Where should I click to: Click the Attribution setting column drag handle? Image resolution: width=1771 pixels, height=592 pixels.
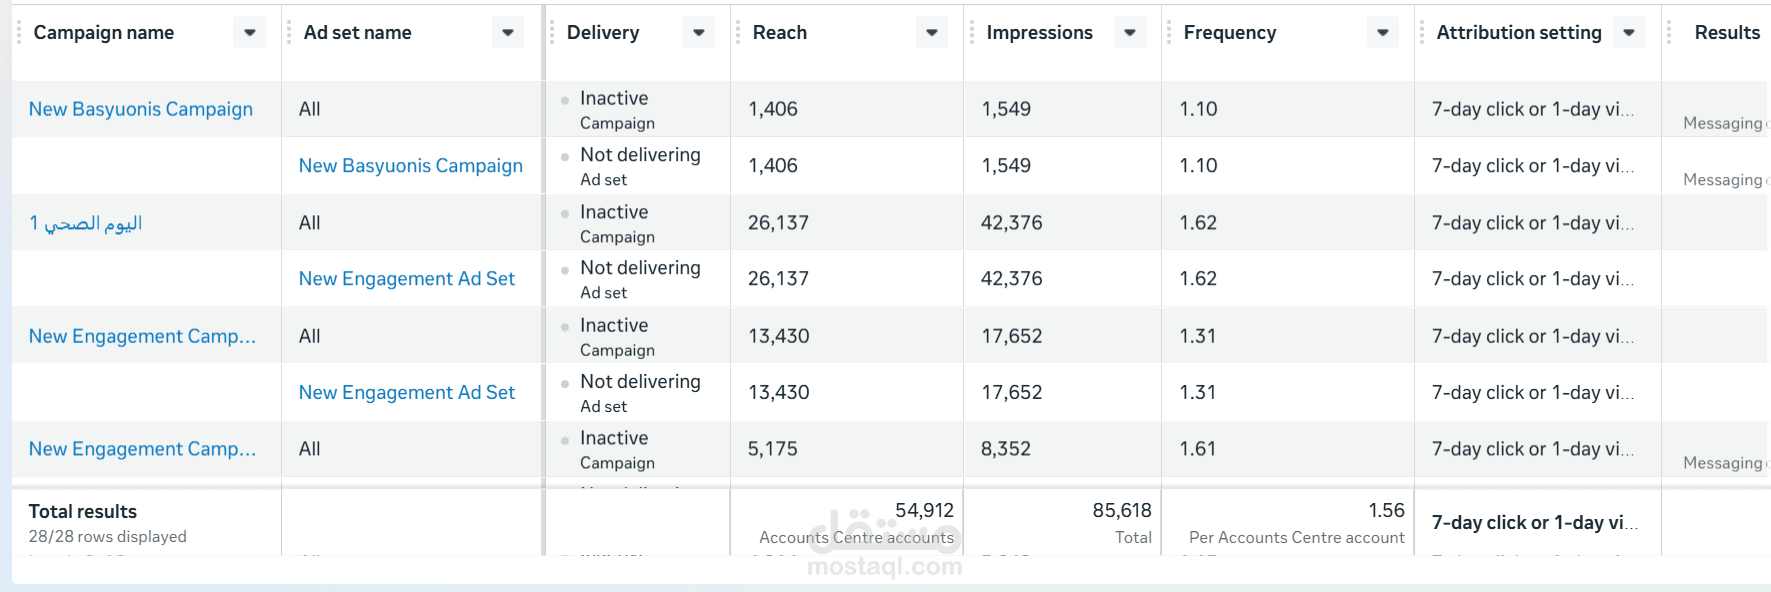[1423, 33]
